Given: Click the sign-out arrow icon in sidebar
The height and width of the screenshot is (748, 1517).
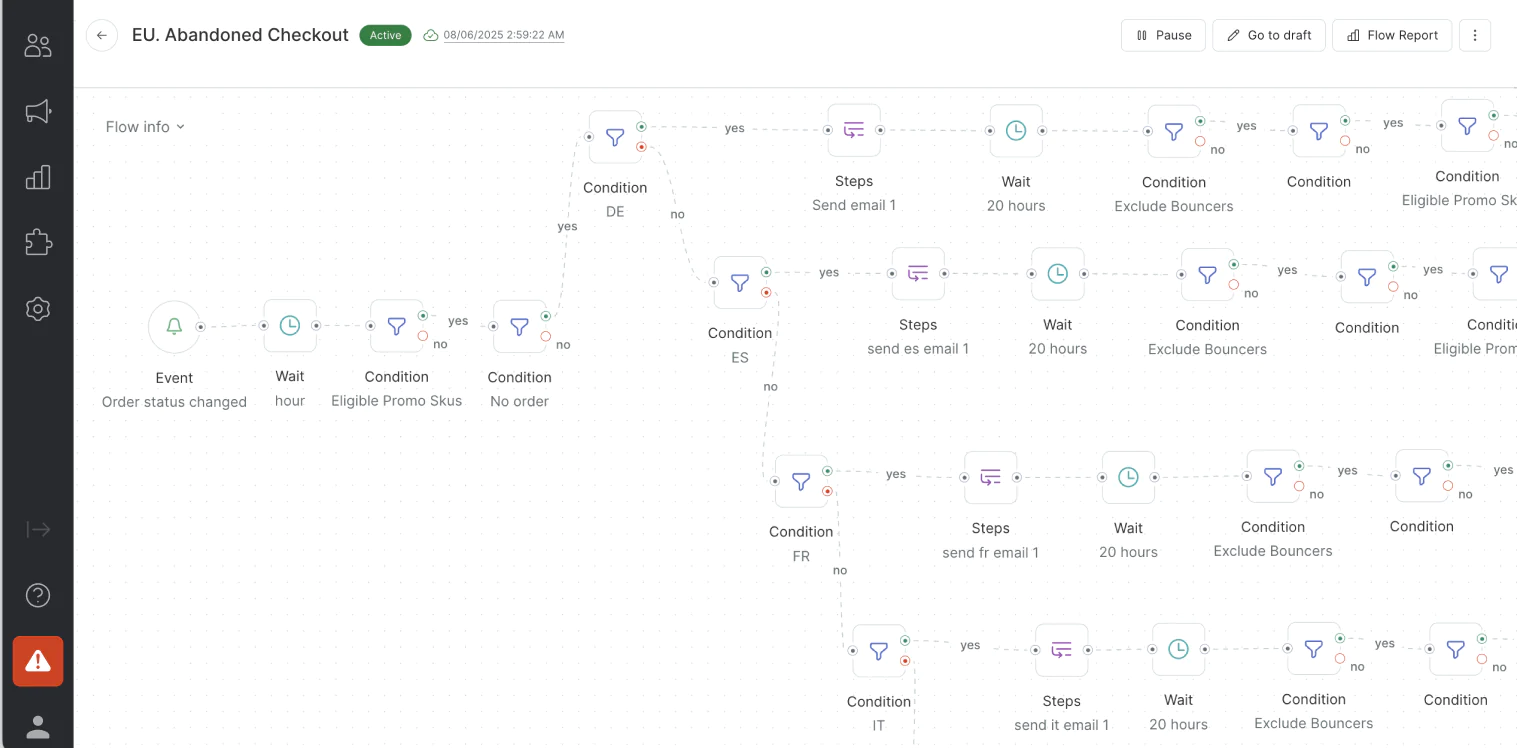Looking at the screenshot, I should (x=37, y=529).
